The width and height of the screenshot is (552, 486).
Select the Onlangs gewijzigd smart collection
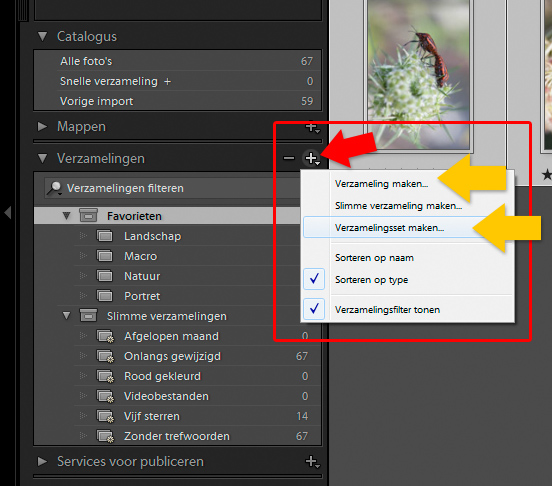172,356
